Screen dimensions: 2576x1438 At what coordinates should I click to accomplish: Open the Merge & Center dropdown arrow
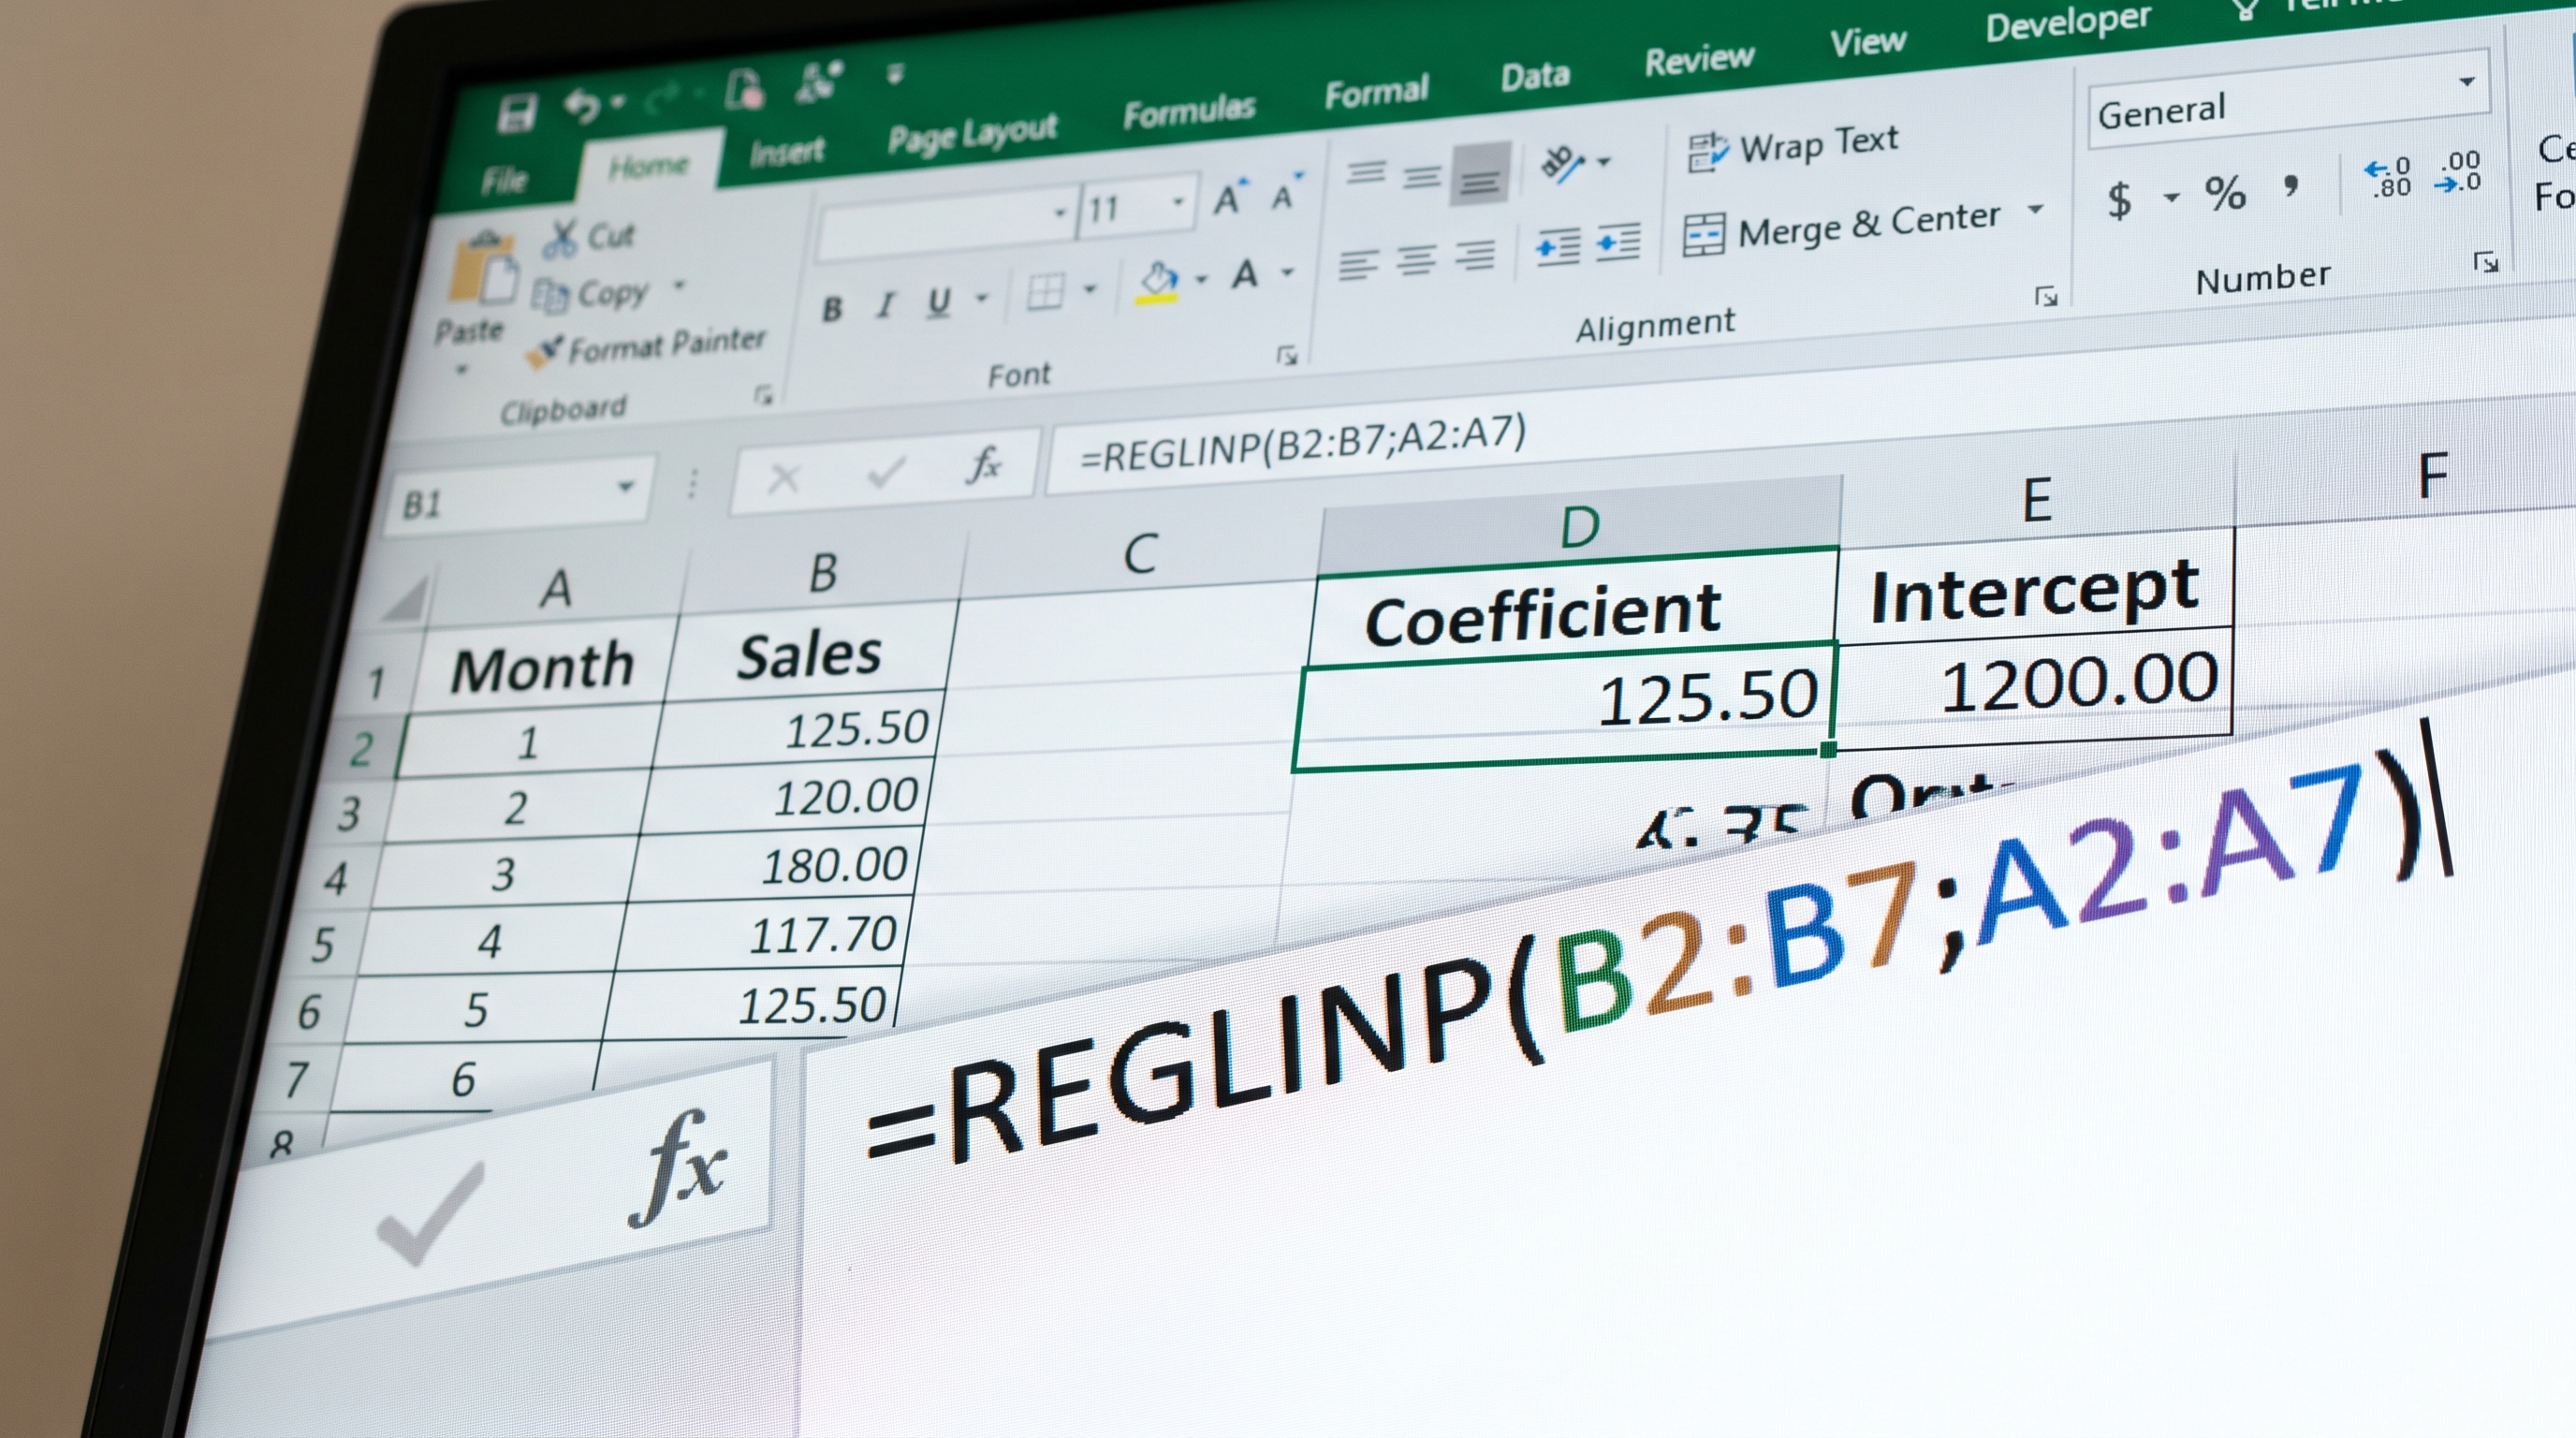2035,210
